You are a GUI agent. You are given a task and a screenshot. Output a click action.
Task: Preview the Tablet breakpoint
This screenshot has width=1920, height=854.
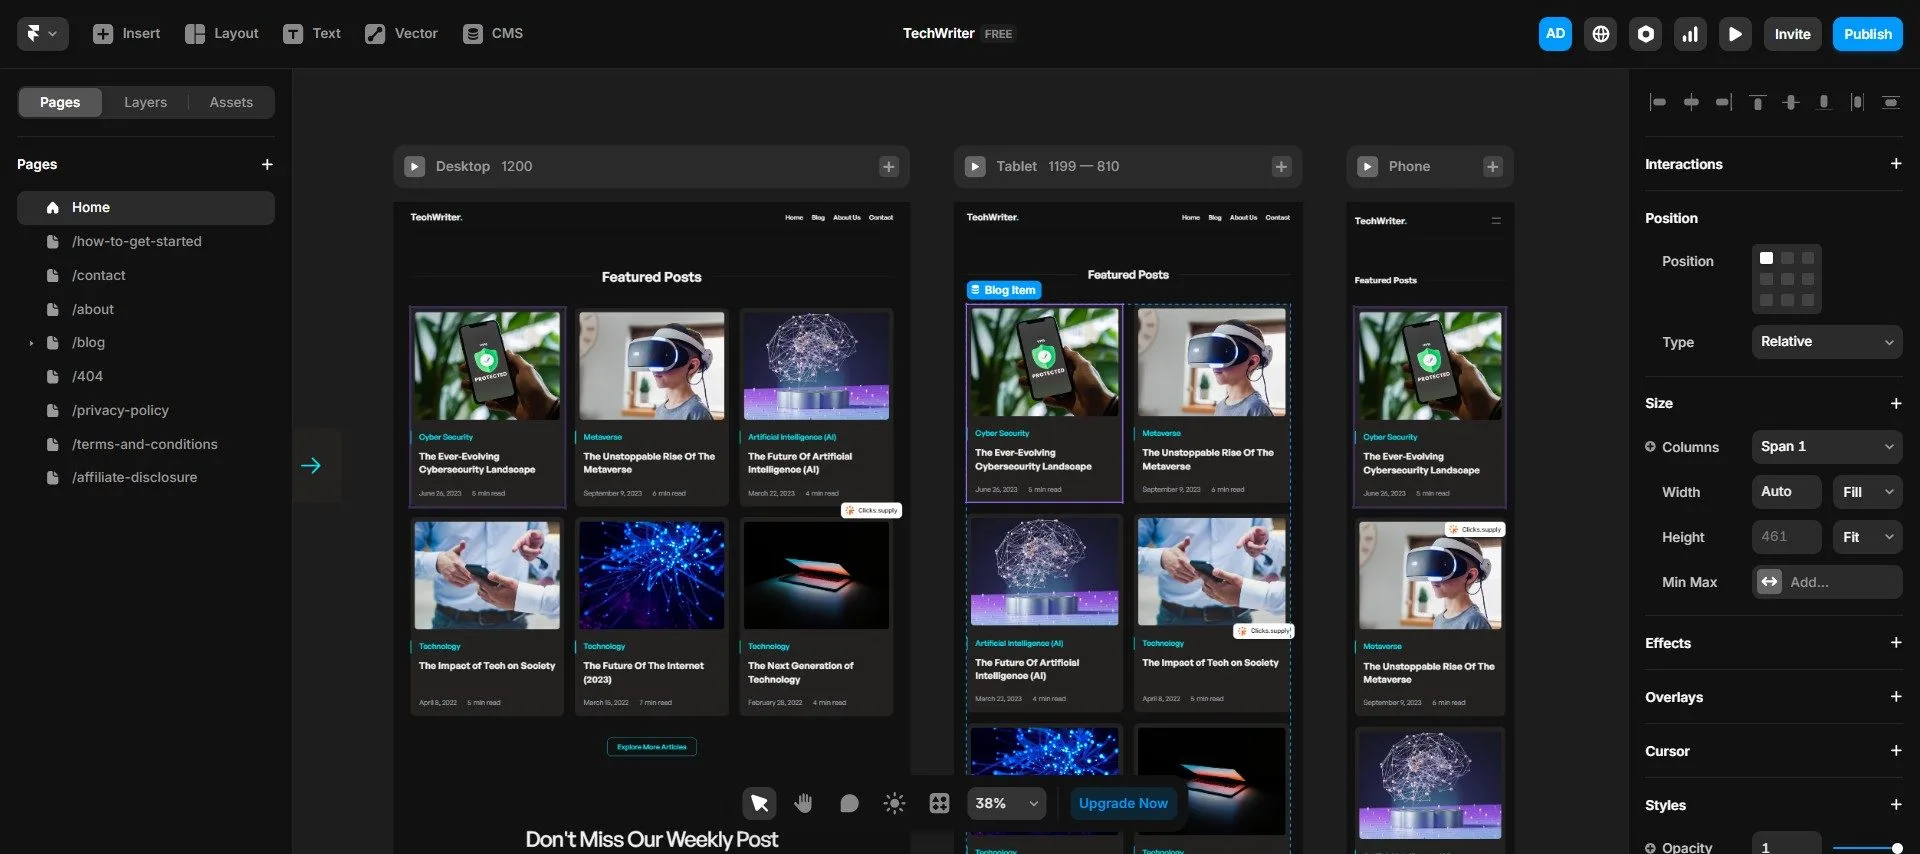pos(975,167)
